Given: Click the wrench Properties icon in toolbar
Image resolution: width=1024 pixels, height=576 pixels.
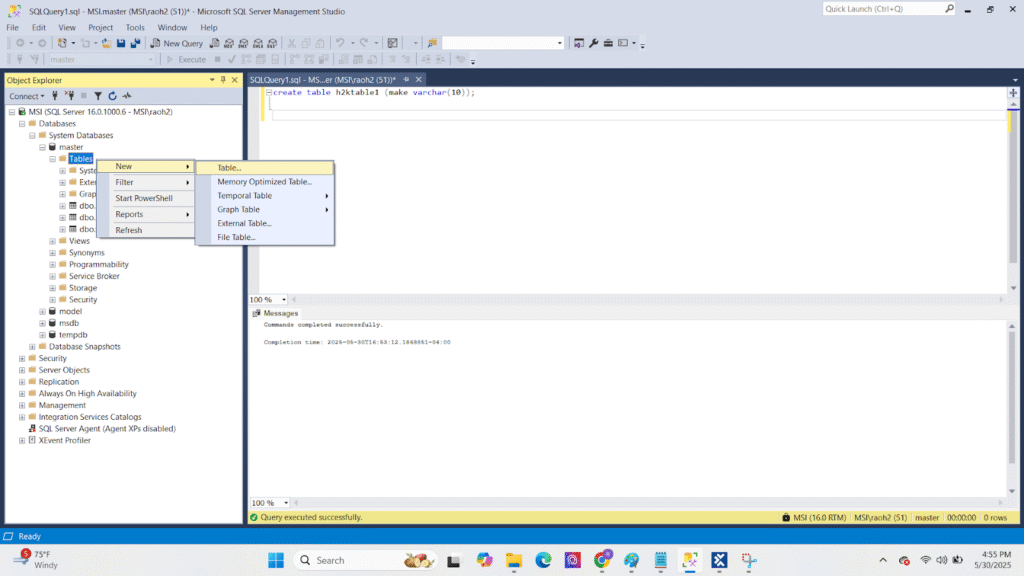Looking at the screenshot, I should 593,43.
